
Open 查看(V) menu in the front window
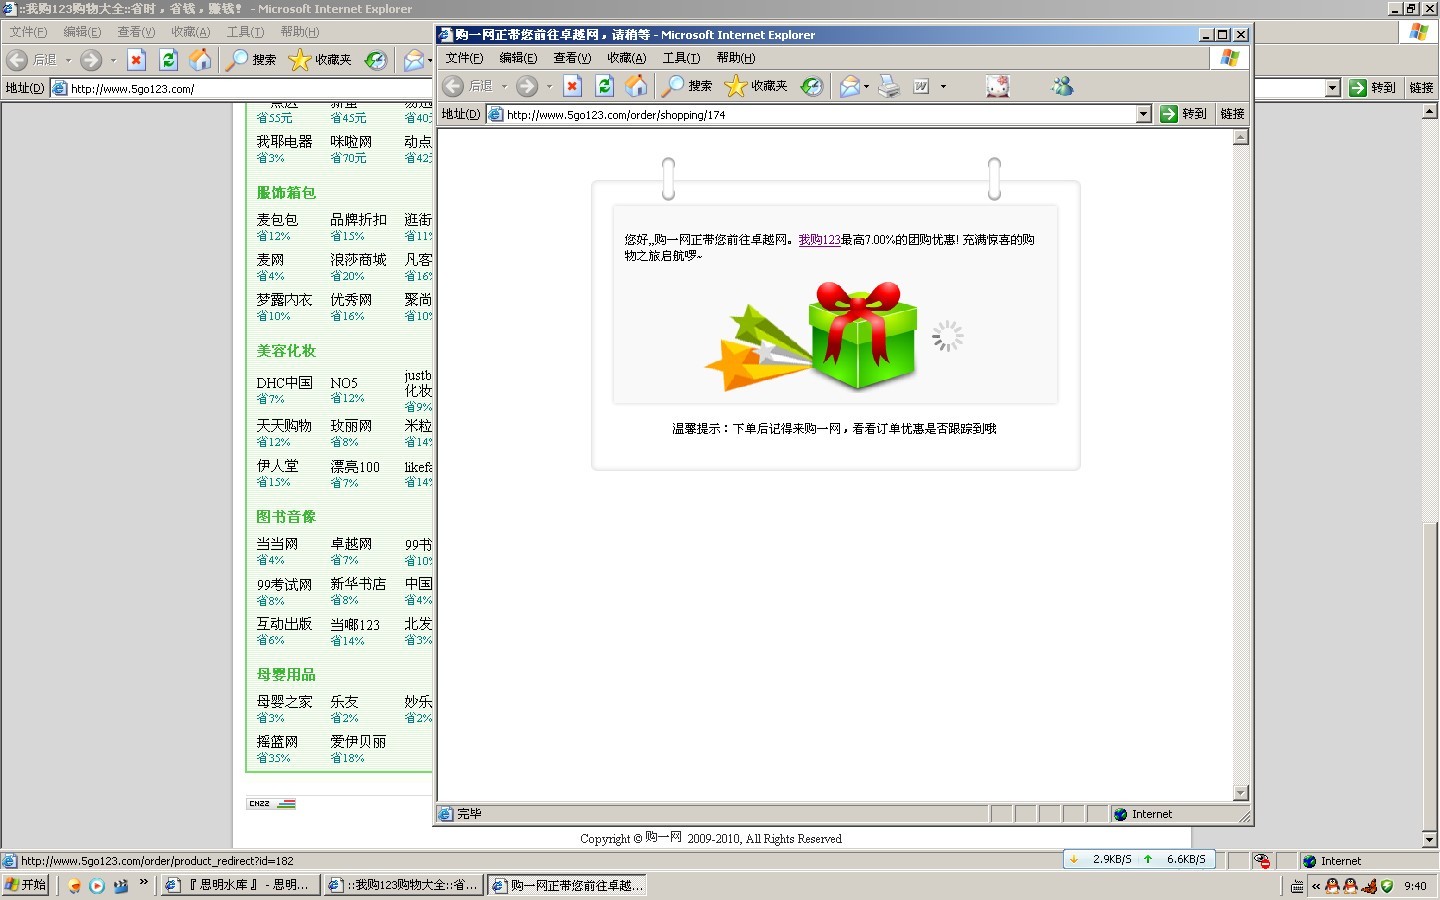tap(572, 58)
